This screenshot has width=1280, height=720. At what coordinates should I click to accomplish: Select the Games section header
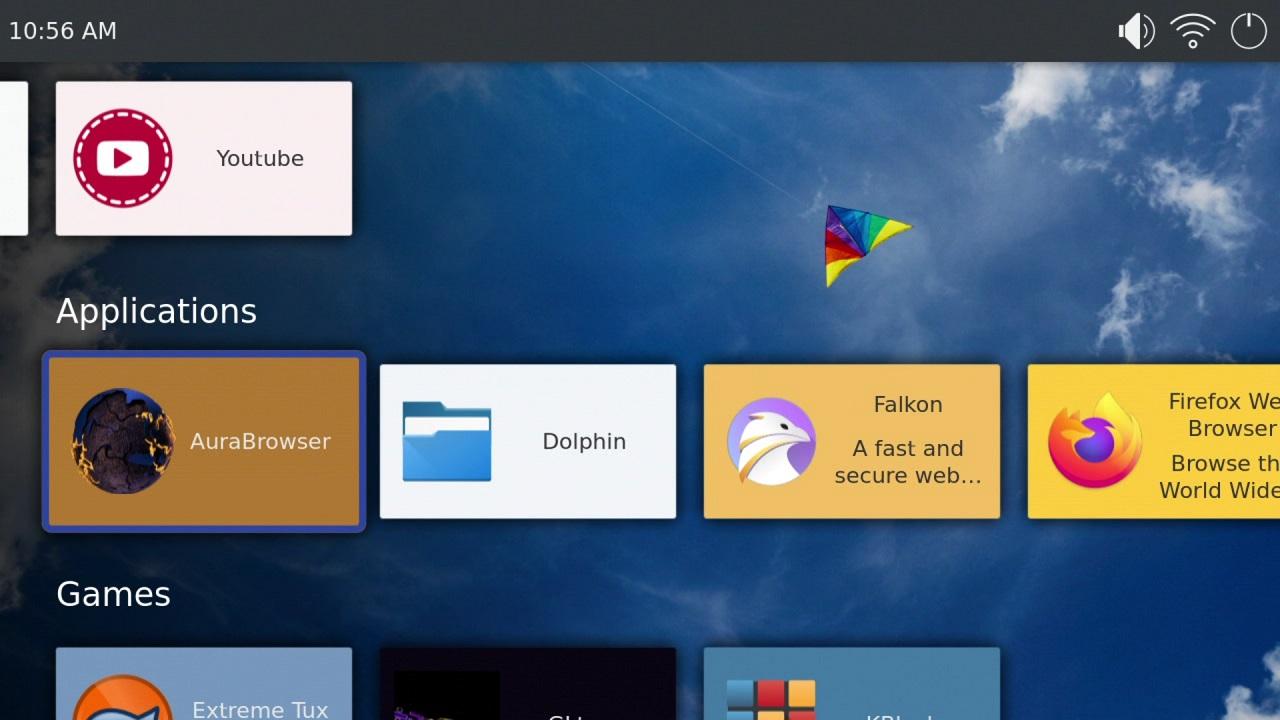(113, 594)
